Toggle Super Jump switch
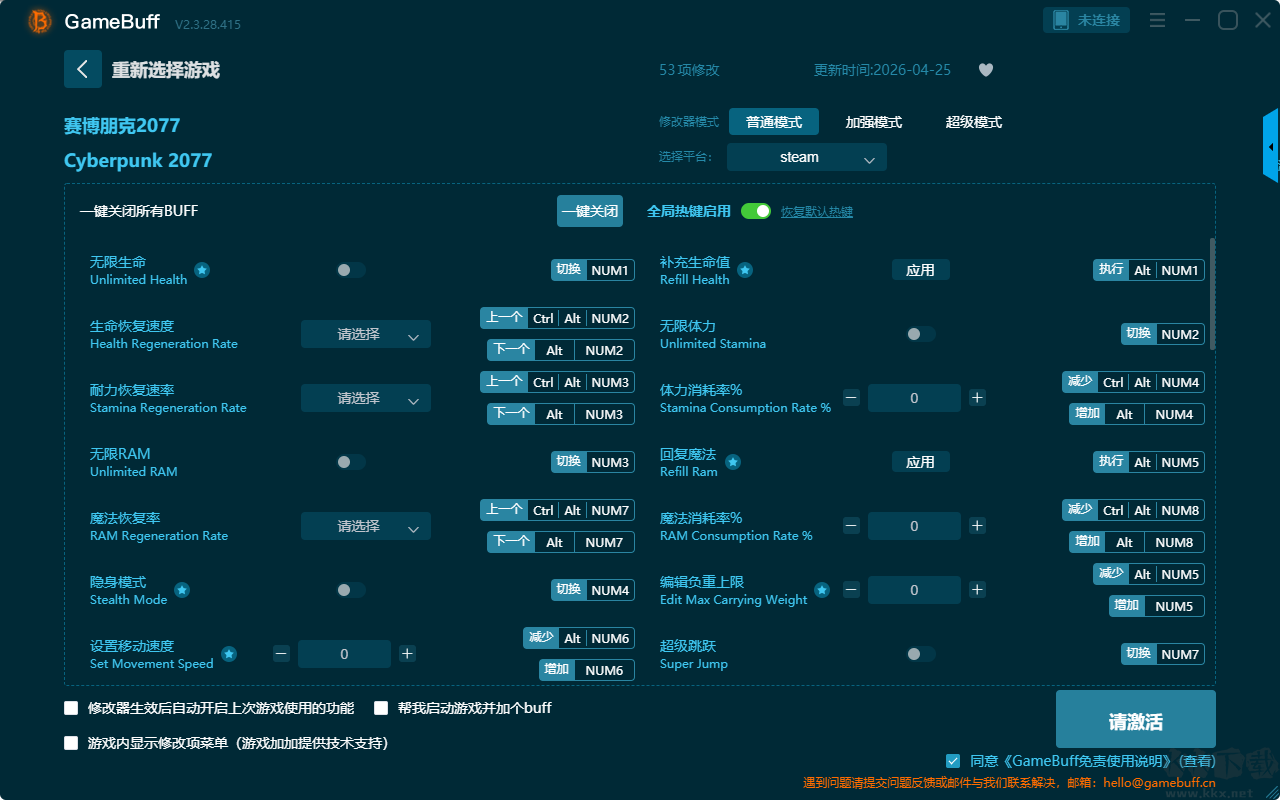This screenshot has width=1280, height=800. [921, 654]
